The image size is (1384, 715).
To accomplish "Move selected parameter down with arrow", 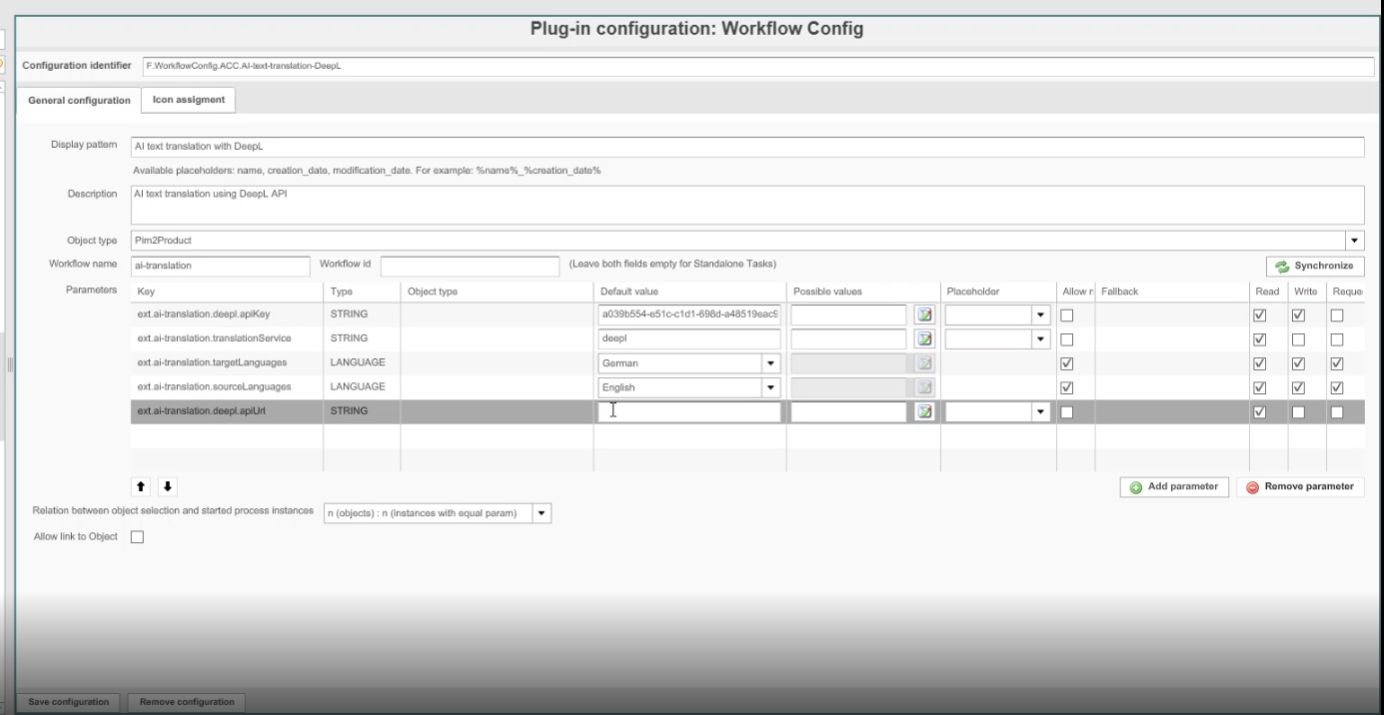I will click(168, 487).
